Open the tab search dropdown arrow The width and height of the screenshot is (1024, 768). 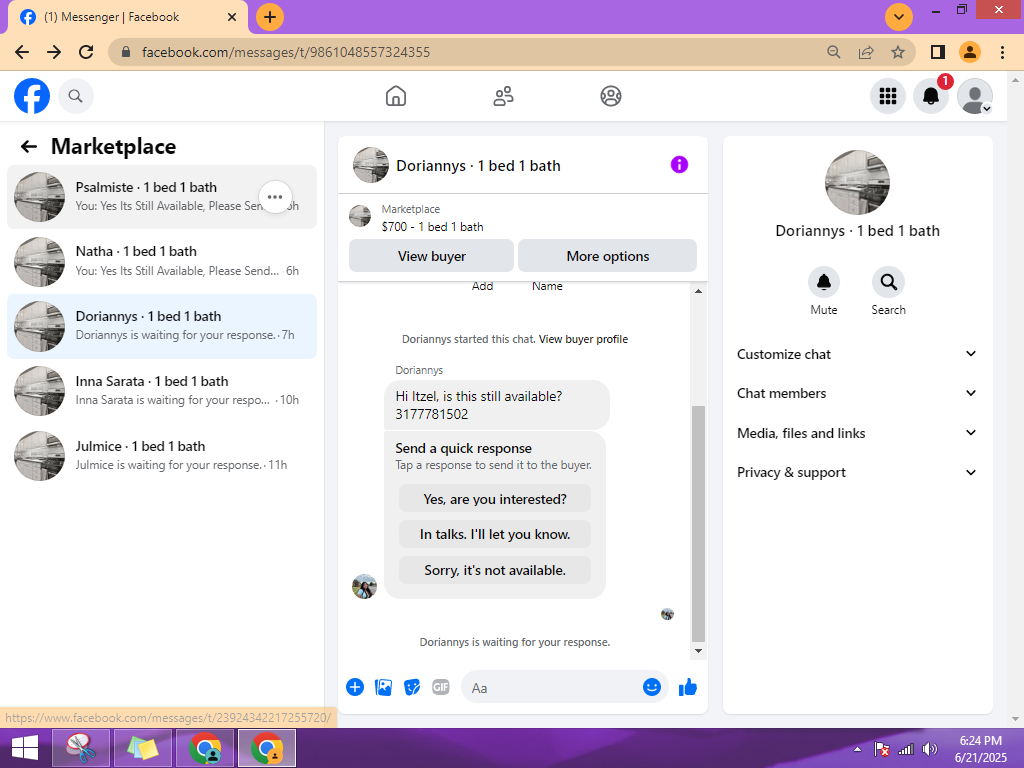899,17
